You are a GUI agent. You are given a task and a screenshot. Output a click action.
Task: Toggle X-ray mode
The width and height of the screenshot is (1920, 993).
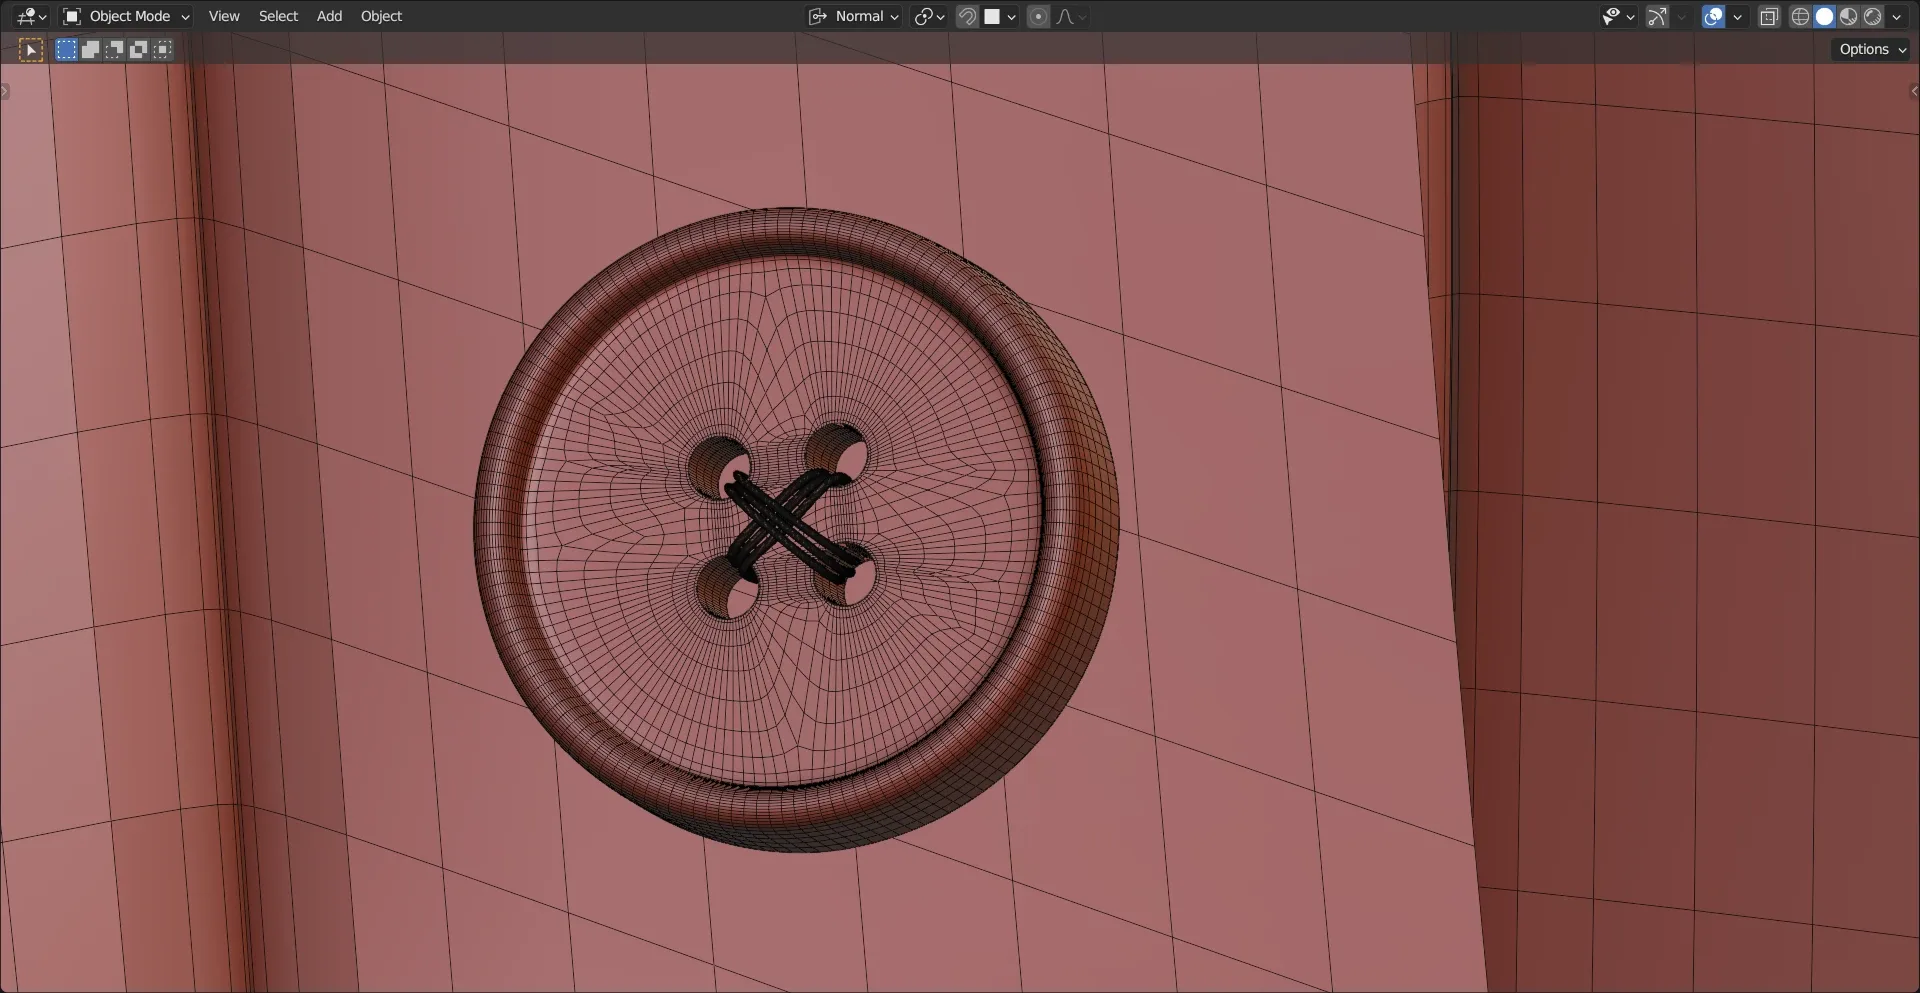(x=1769, y=16)
